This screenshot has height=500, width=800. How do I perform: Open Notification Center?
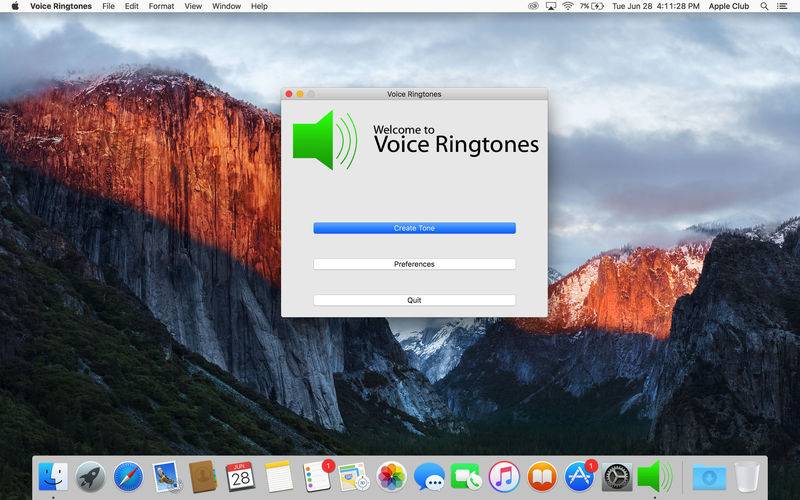click(x=782, y=6)
